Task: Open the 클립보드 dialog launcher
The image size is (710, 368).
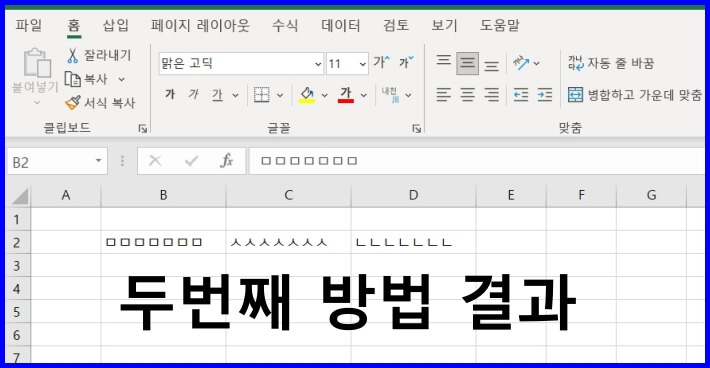Action: [143, 129]
